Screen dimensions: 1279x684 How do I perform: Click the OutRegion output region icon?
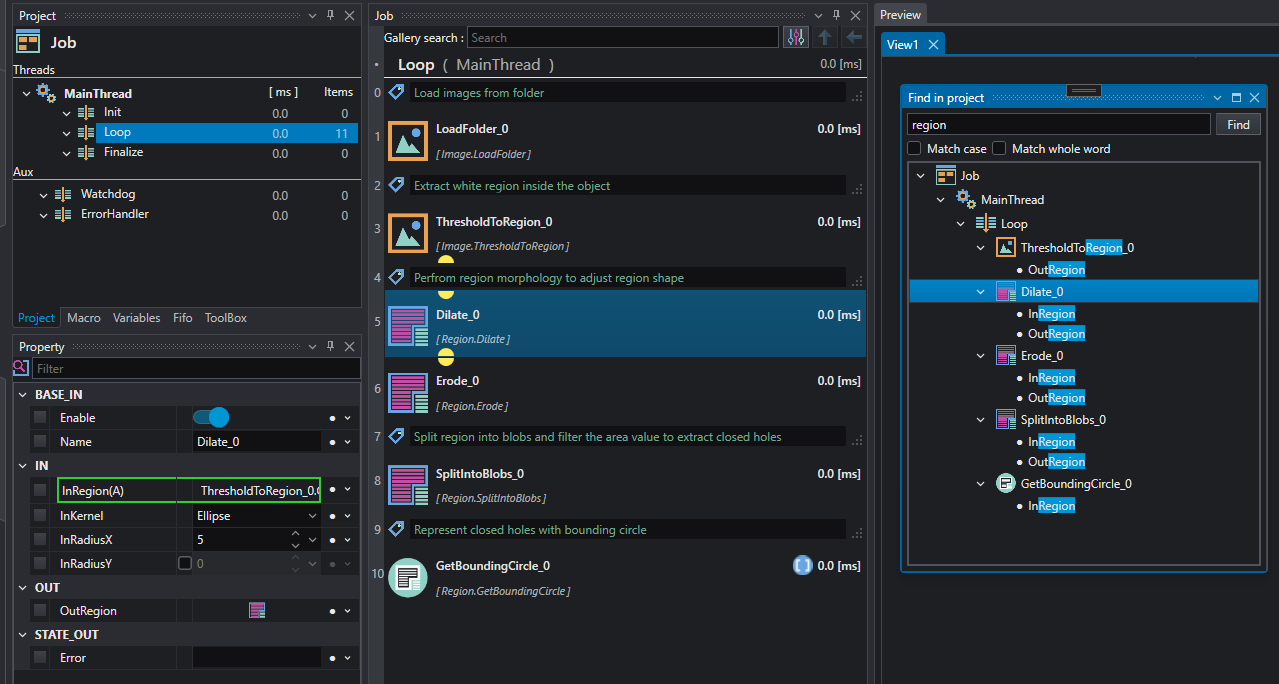[x=257, y=610]
